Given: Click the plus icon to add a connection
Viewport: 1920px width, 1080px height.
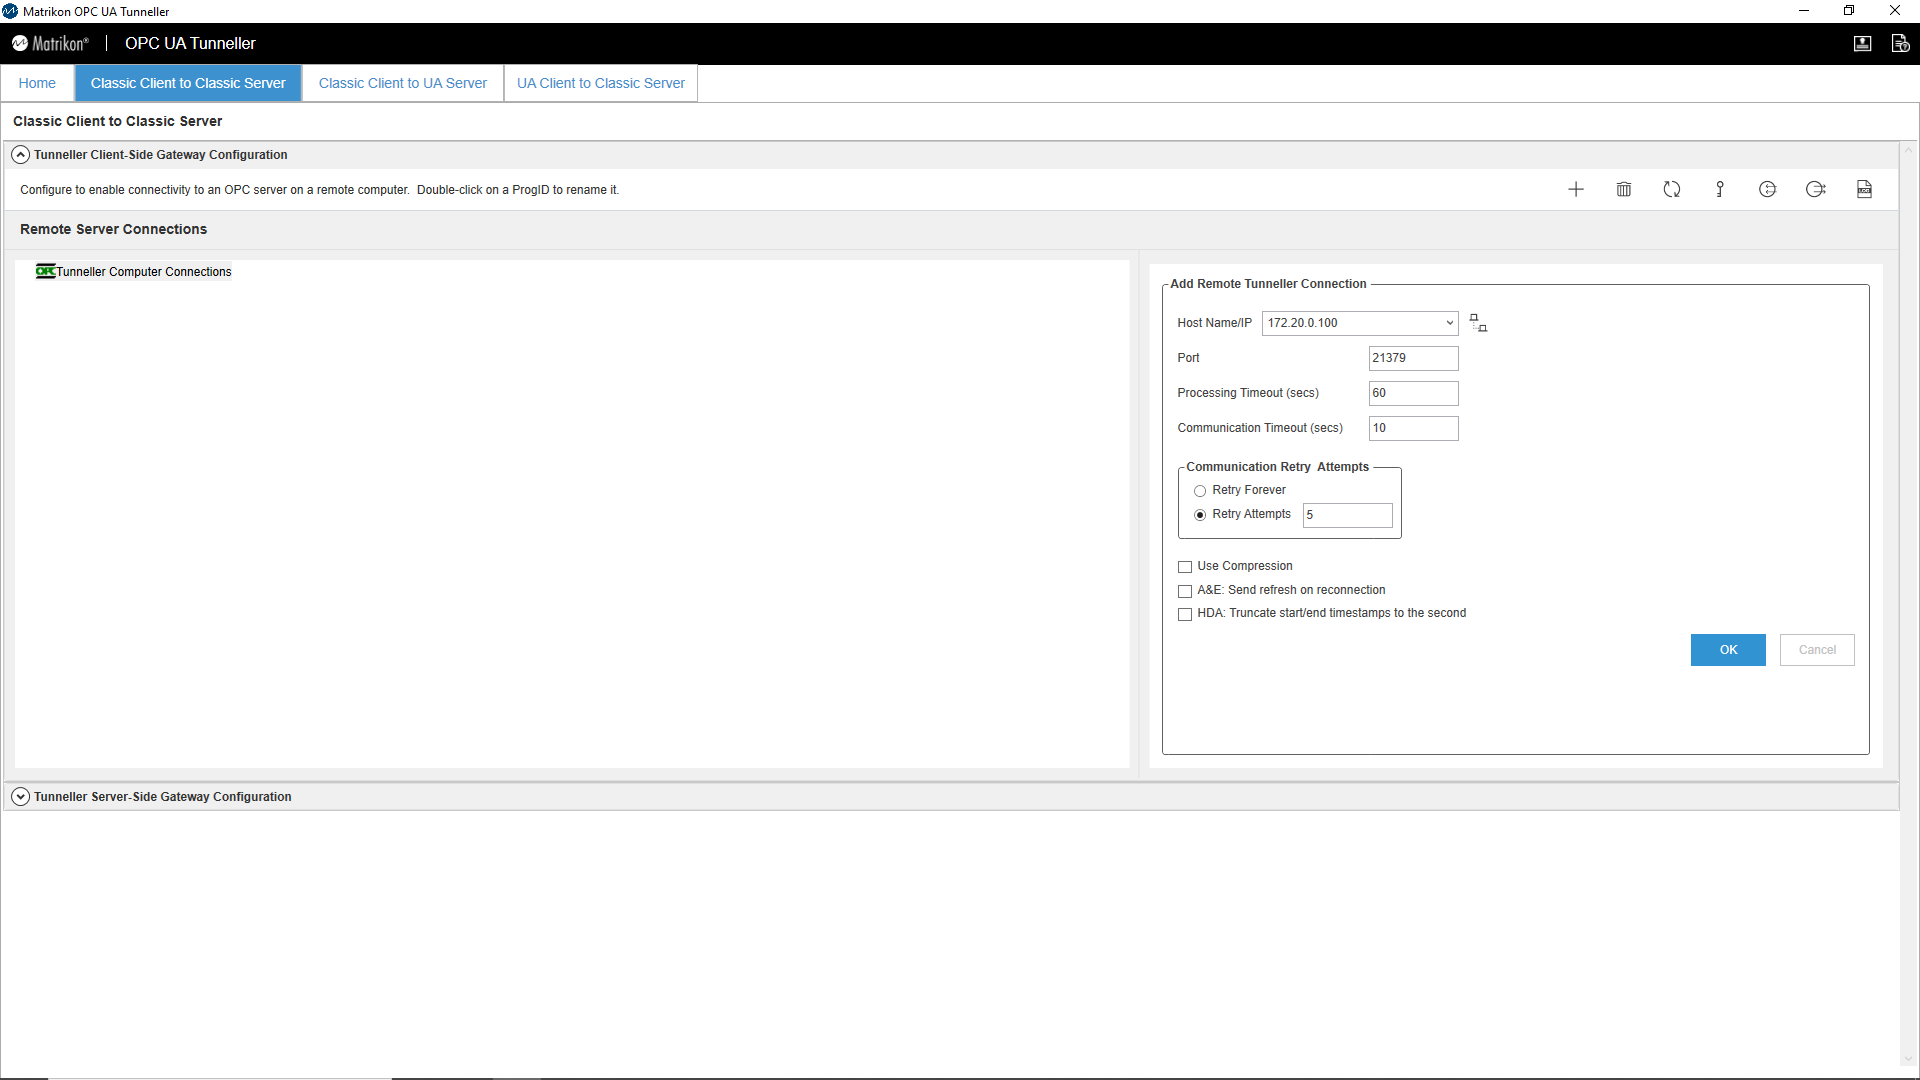Looking at the screenshot, I should coord(1576,189).
